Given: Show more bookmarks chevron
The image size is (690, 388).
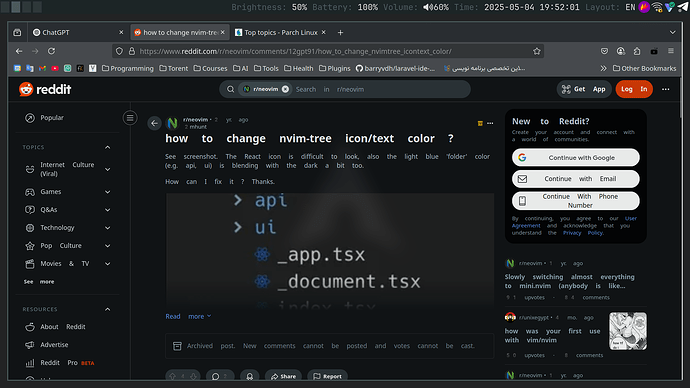Looking at the screenshot, I should pos(603,68).
